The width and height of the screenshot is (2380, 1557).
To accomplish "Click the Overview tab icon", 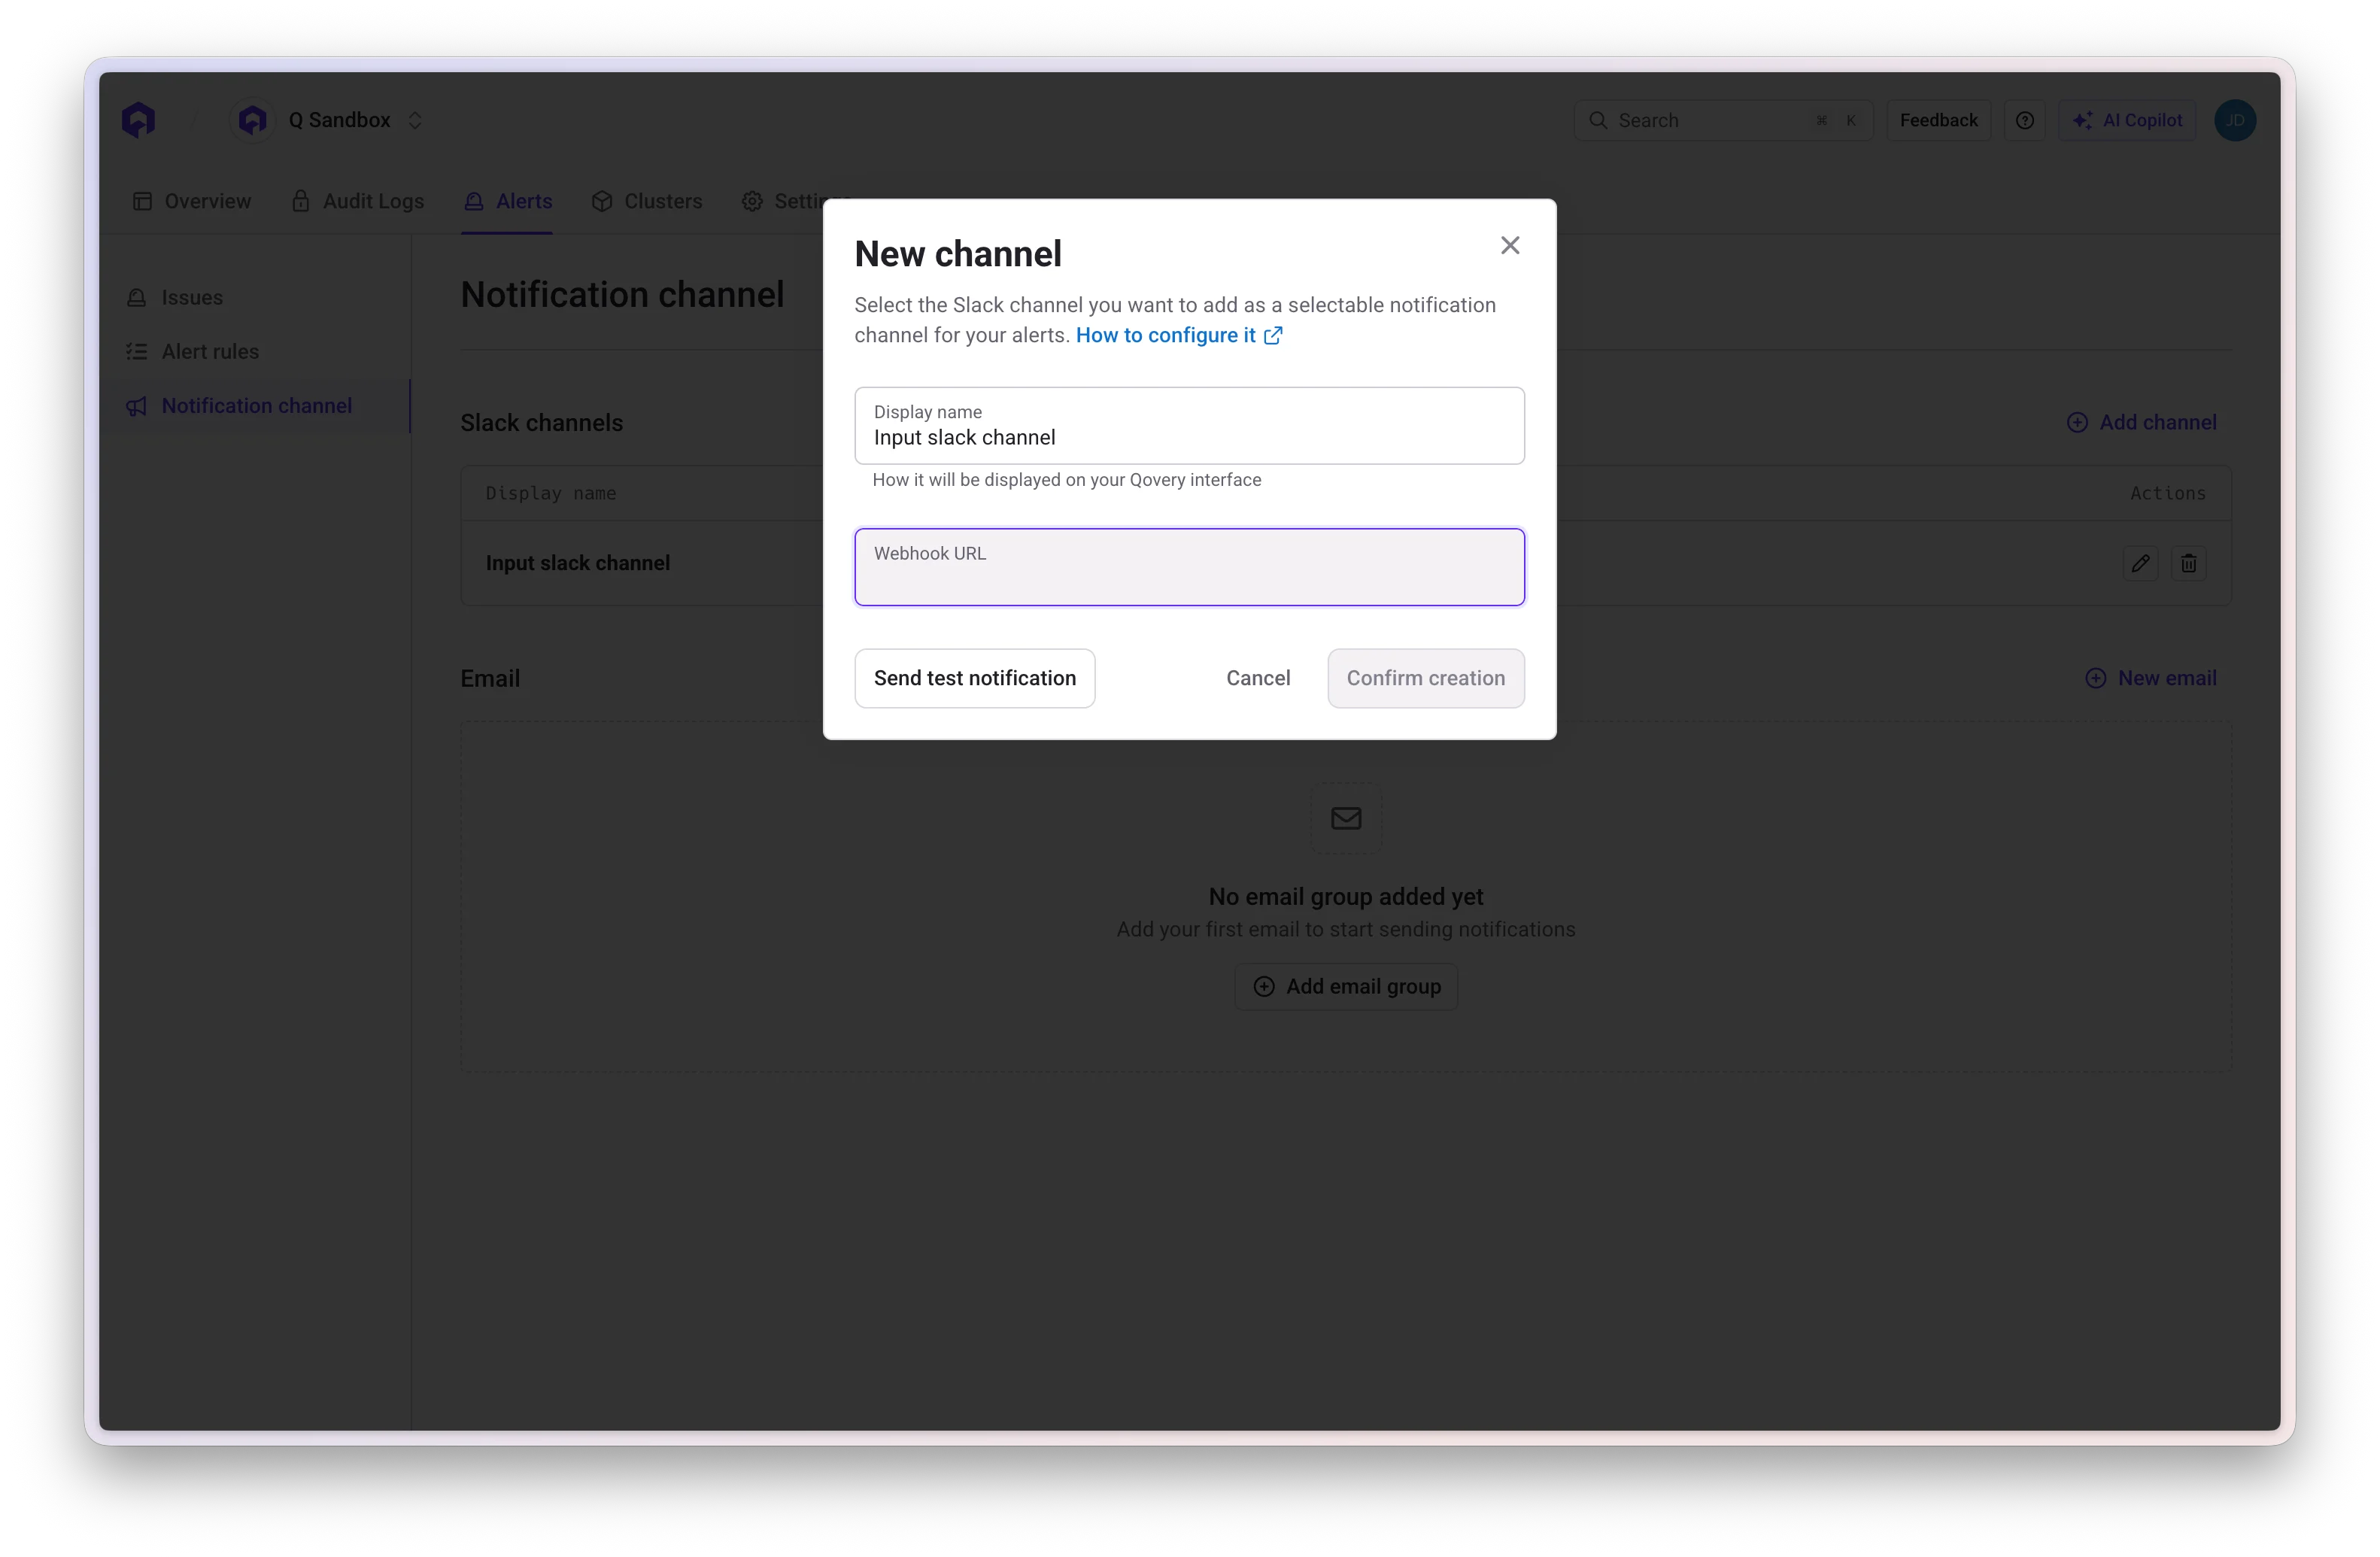I will pyautogui.click(x=143, y=201).
